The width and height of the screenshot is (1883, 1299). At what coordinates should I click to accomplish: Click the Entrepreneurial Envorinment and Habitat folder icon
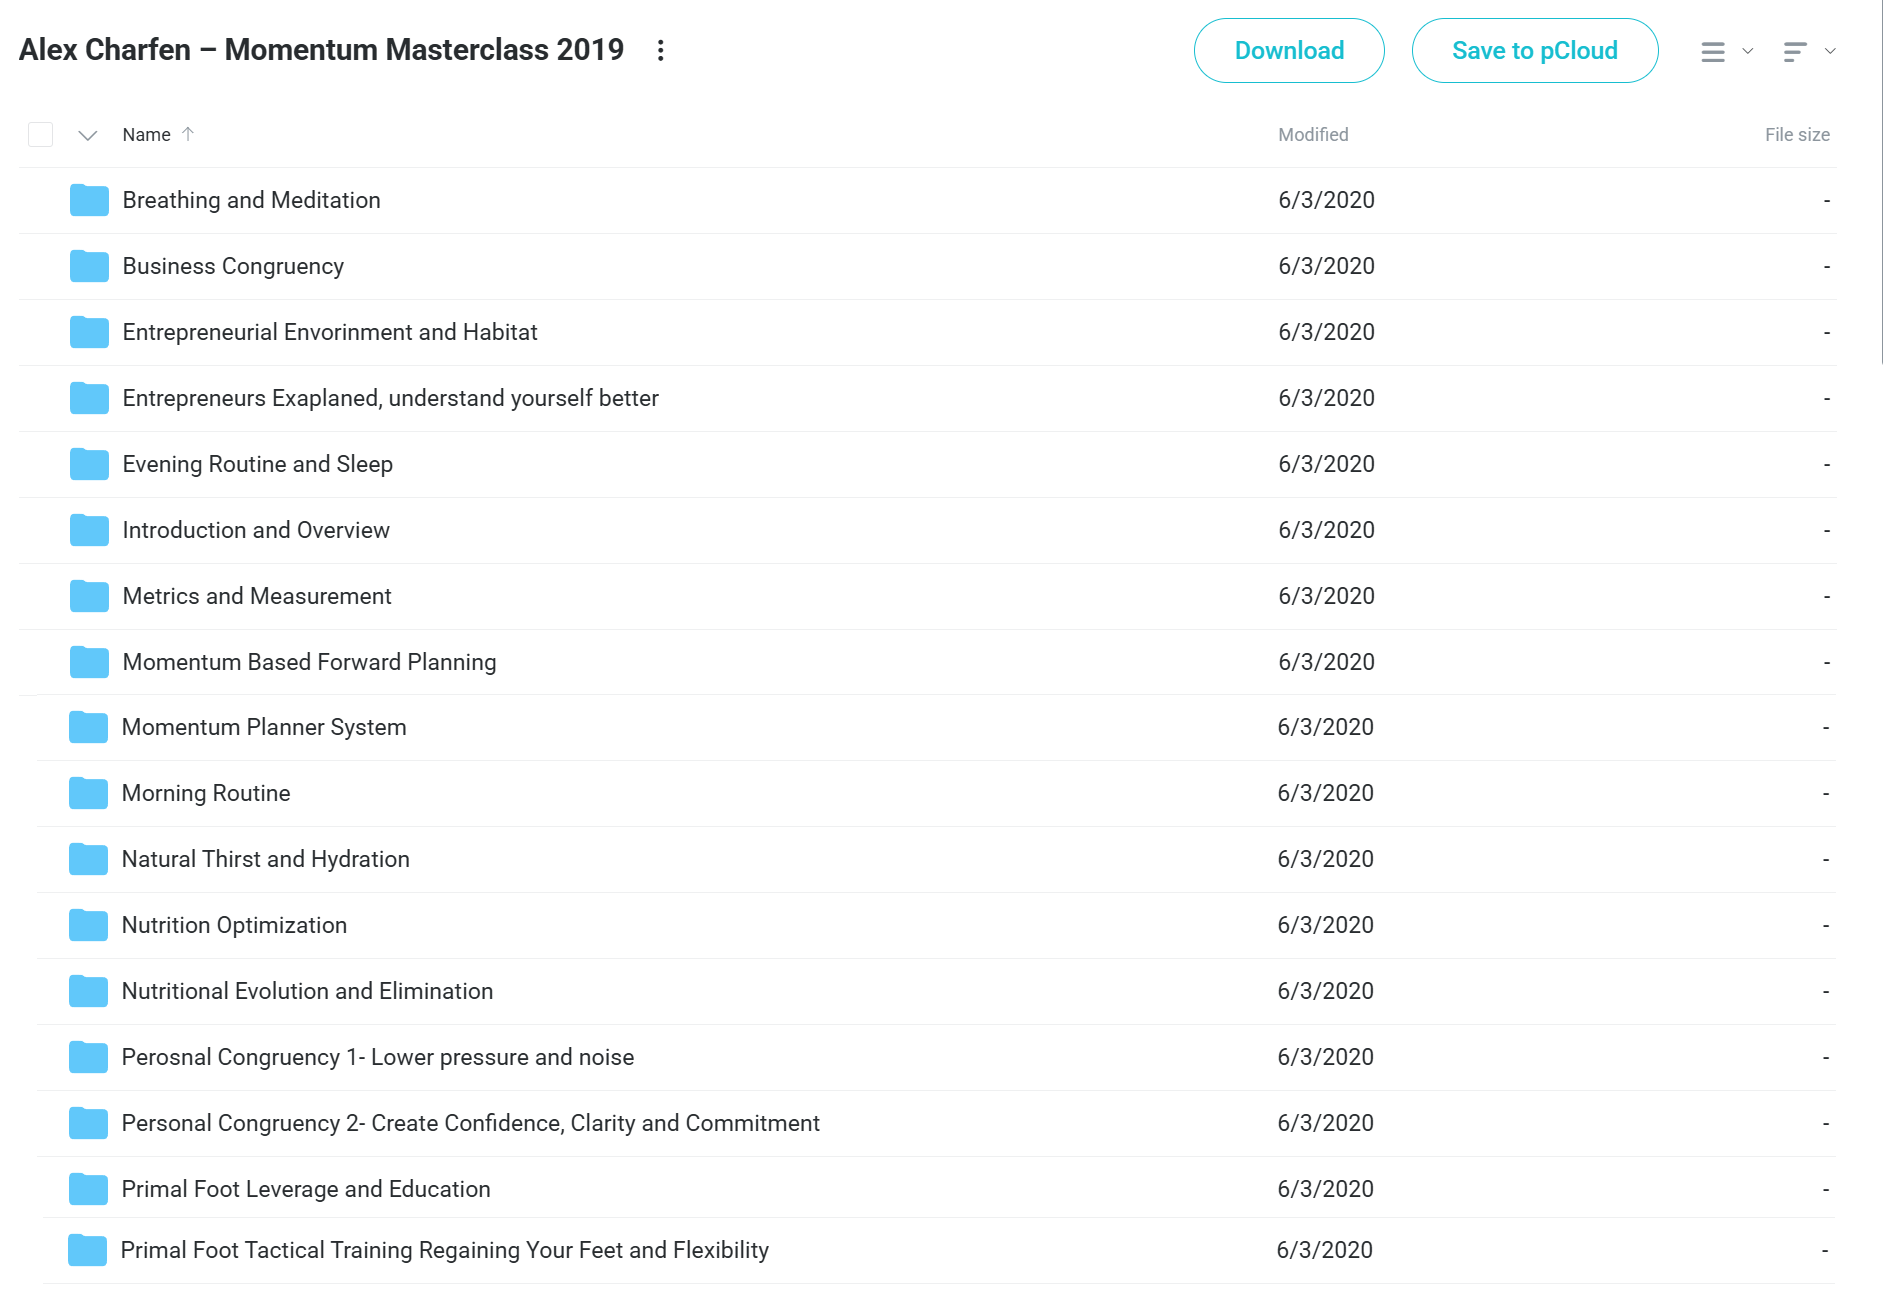coord(89,332)
